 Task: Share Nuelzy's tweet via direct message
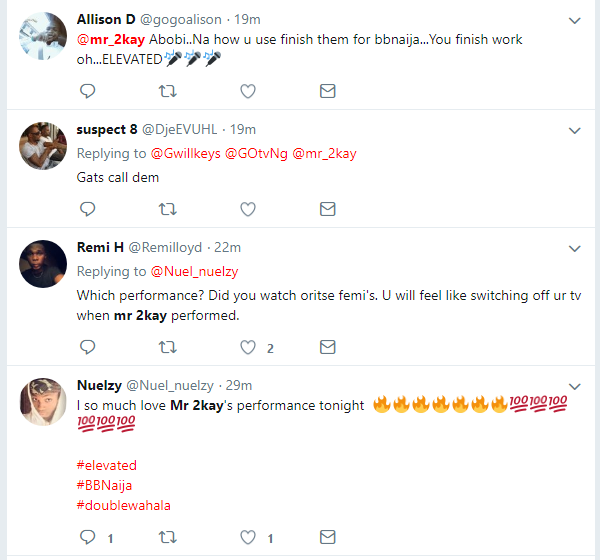point(327,538)
